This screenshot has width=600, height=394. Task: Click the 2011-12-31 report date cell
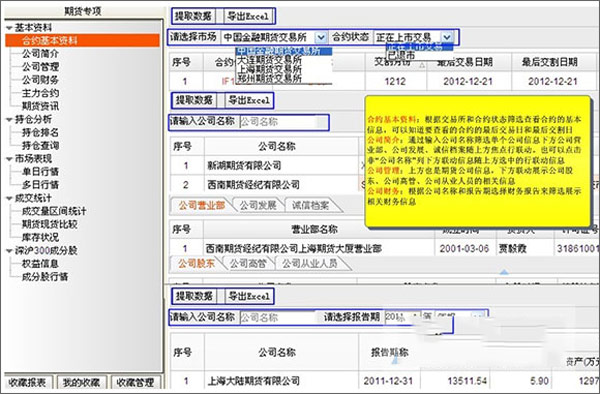pyautogui.click(x=388, y=381)
